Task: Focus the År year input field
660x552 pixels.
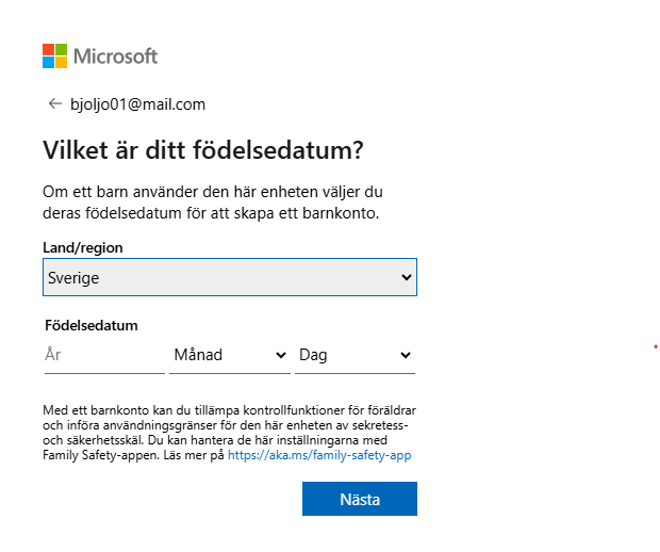Action: 104,355
